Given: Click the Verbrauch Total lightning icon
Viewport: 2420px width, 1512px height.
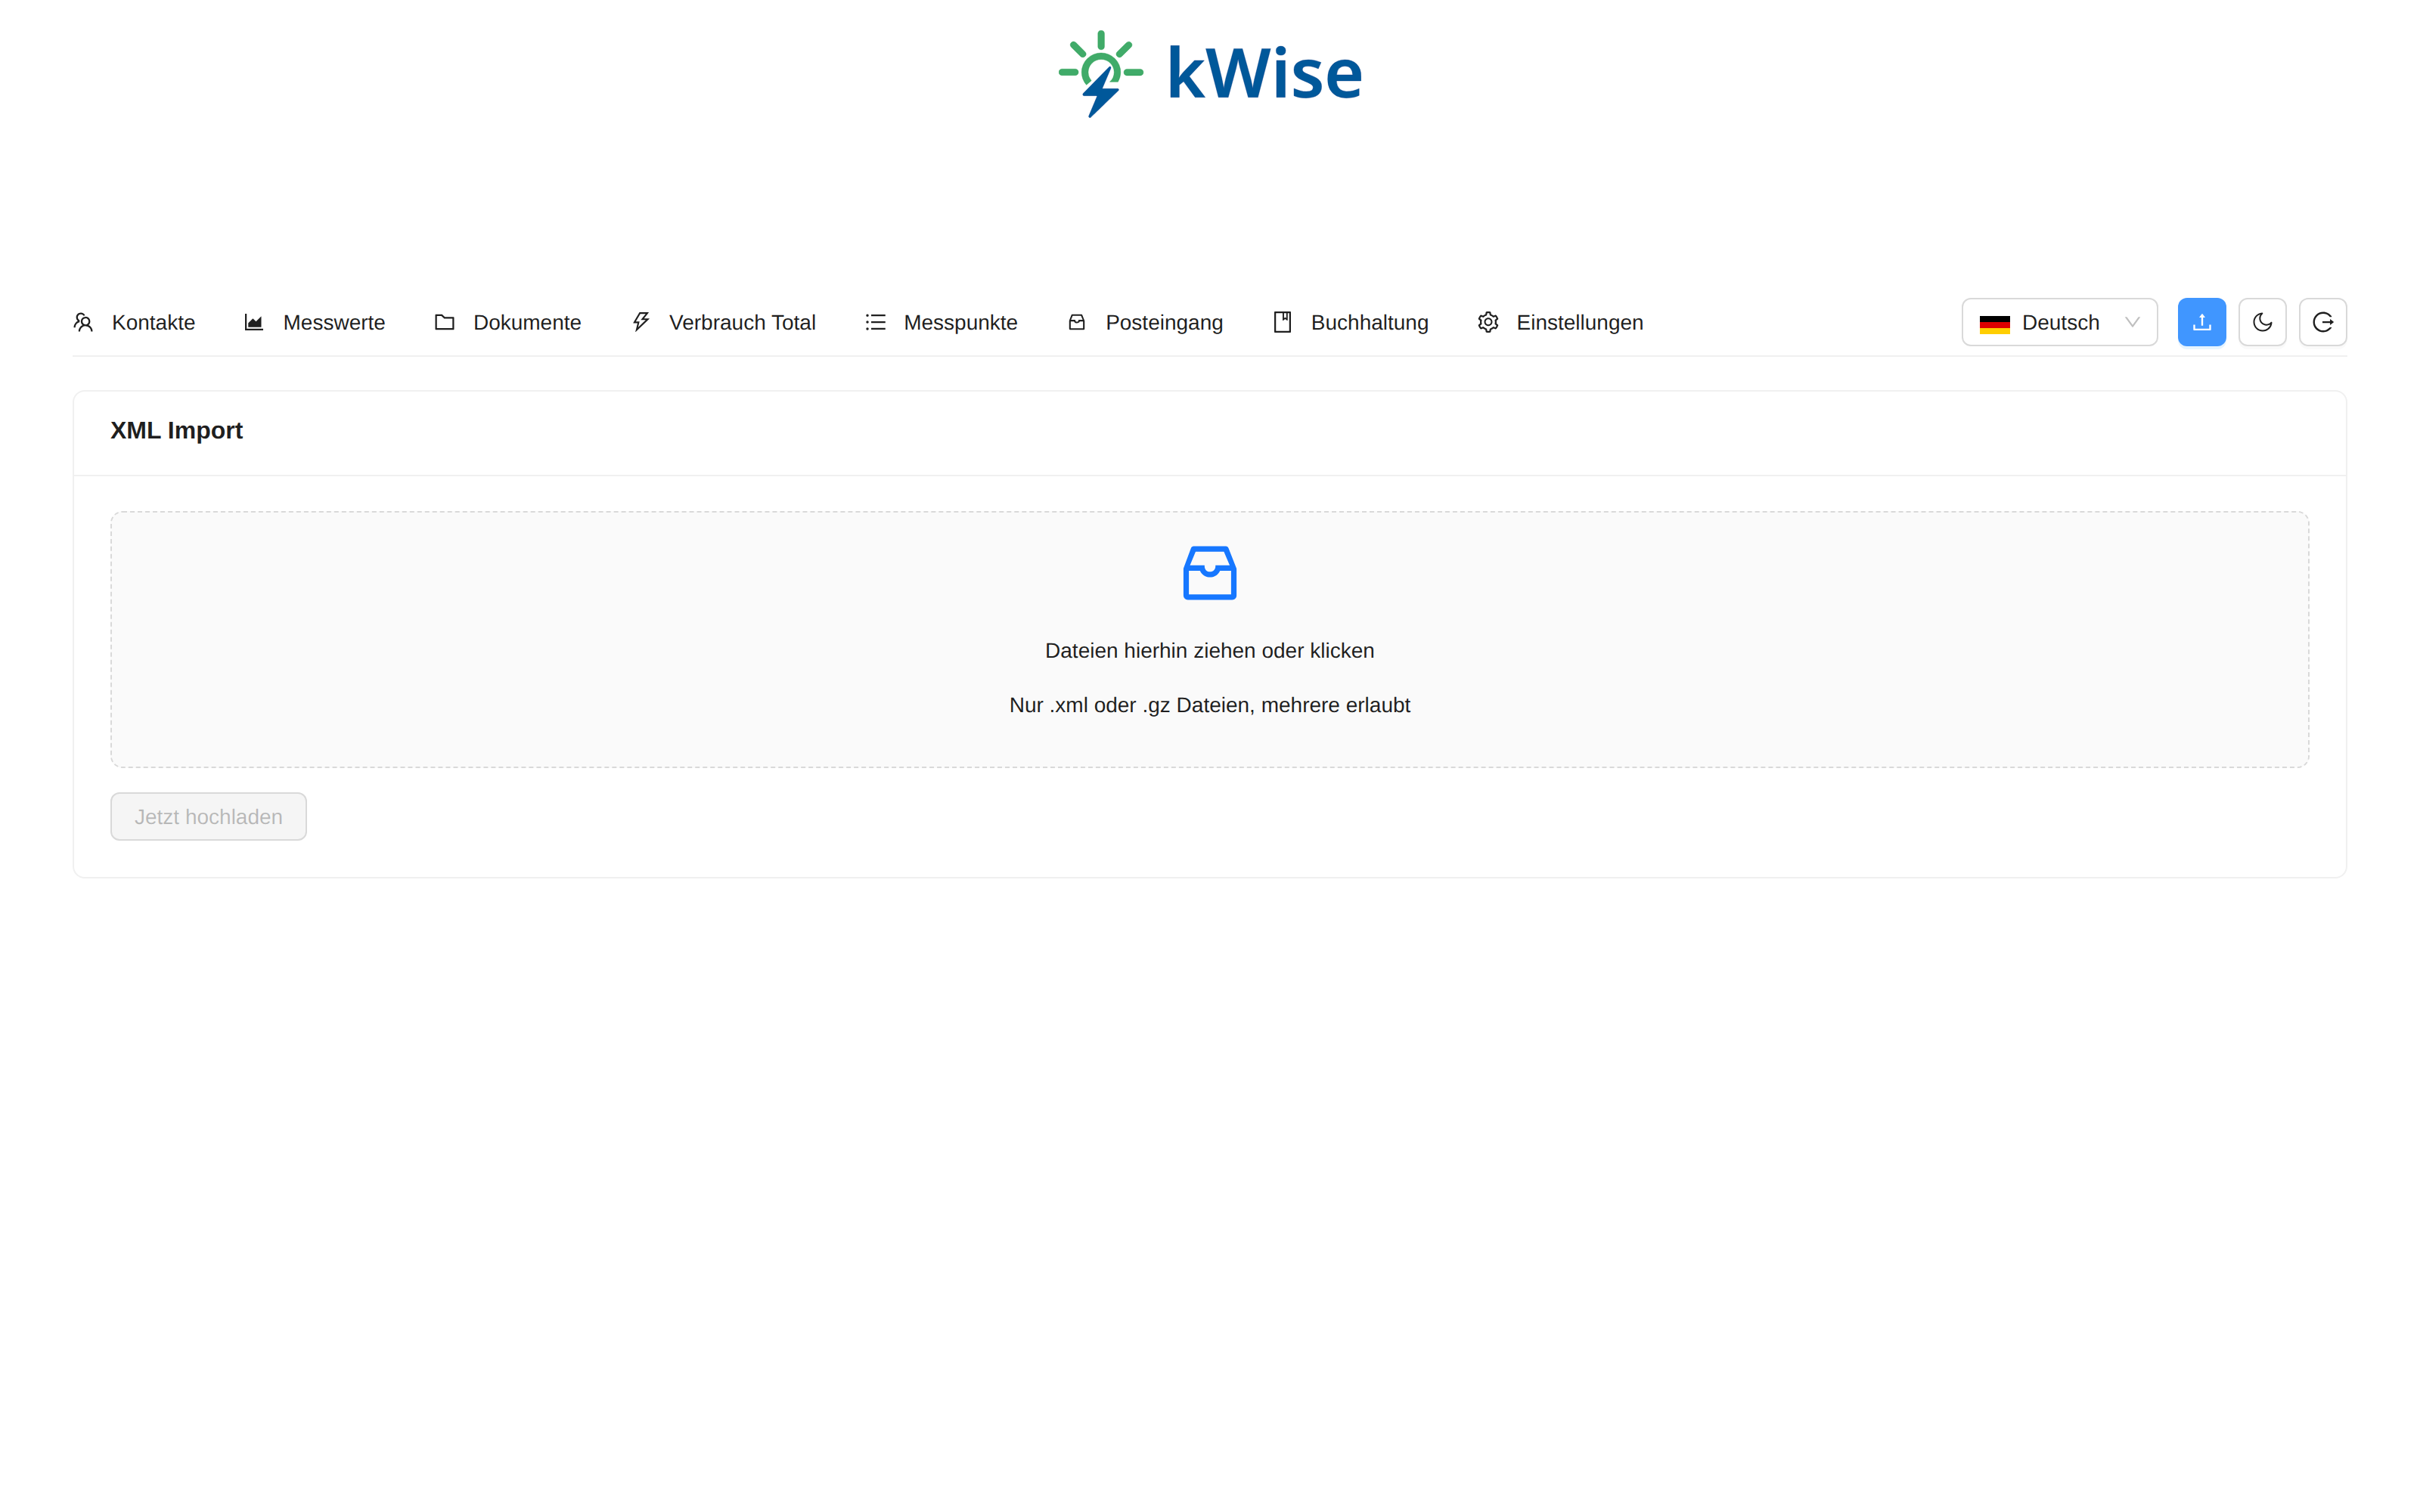Looking at the screenshot, I should click(x=640, y=322).
